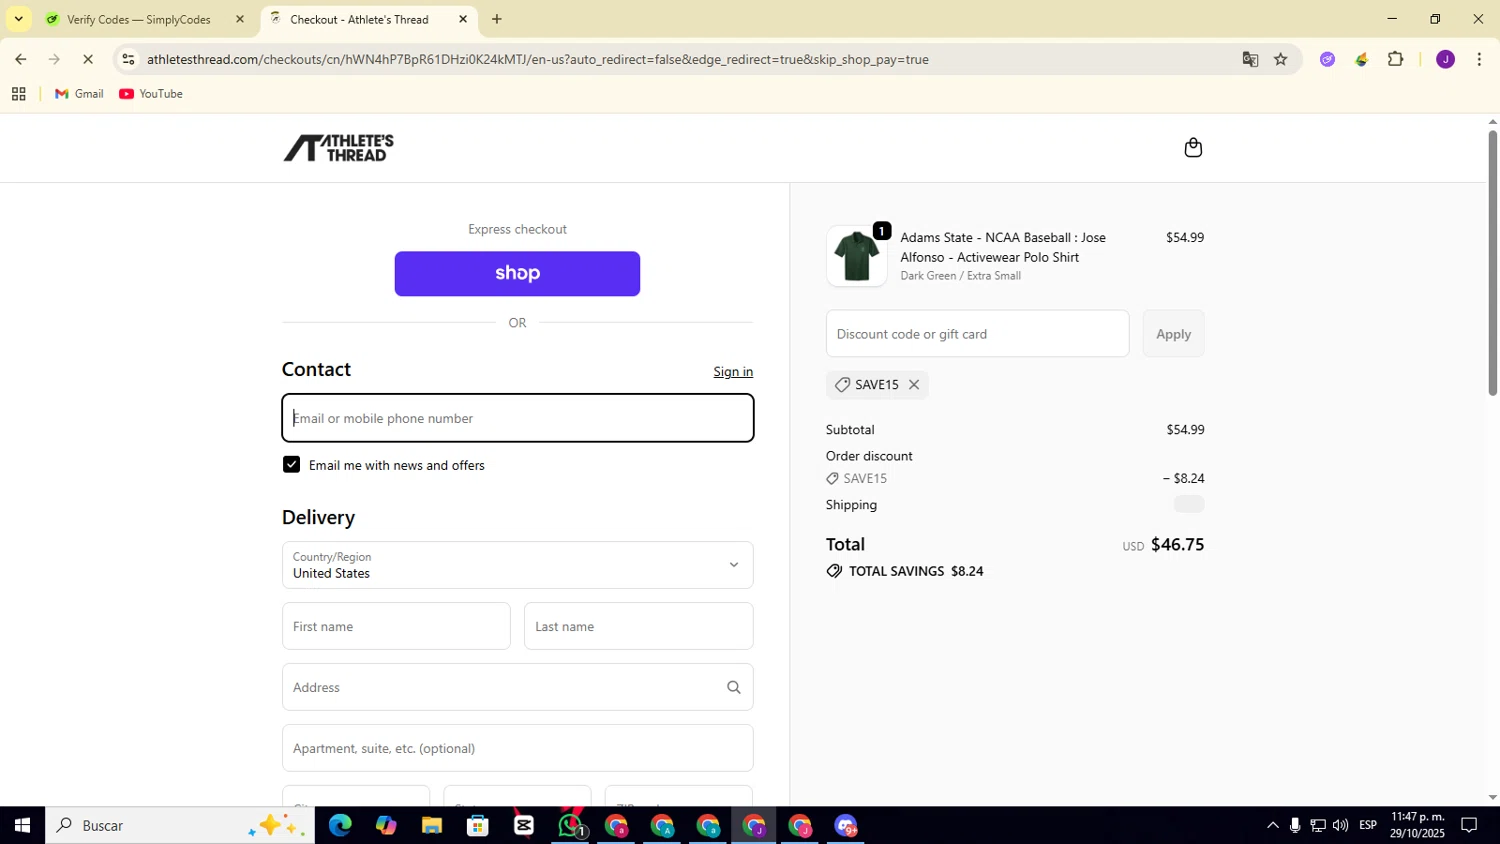Click the taskbar Buscar search box
Image resolution: width=1500 pixels, height=844 pixels.
180,826
